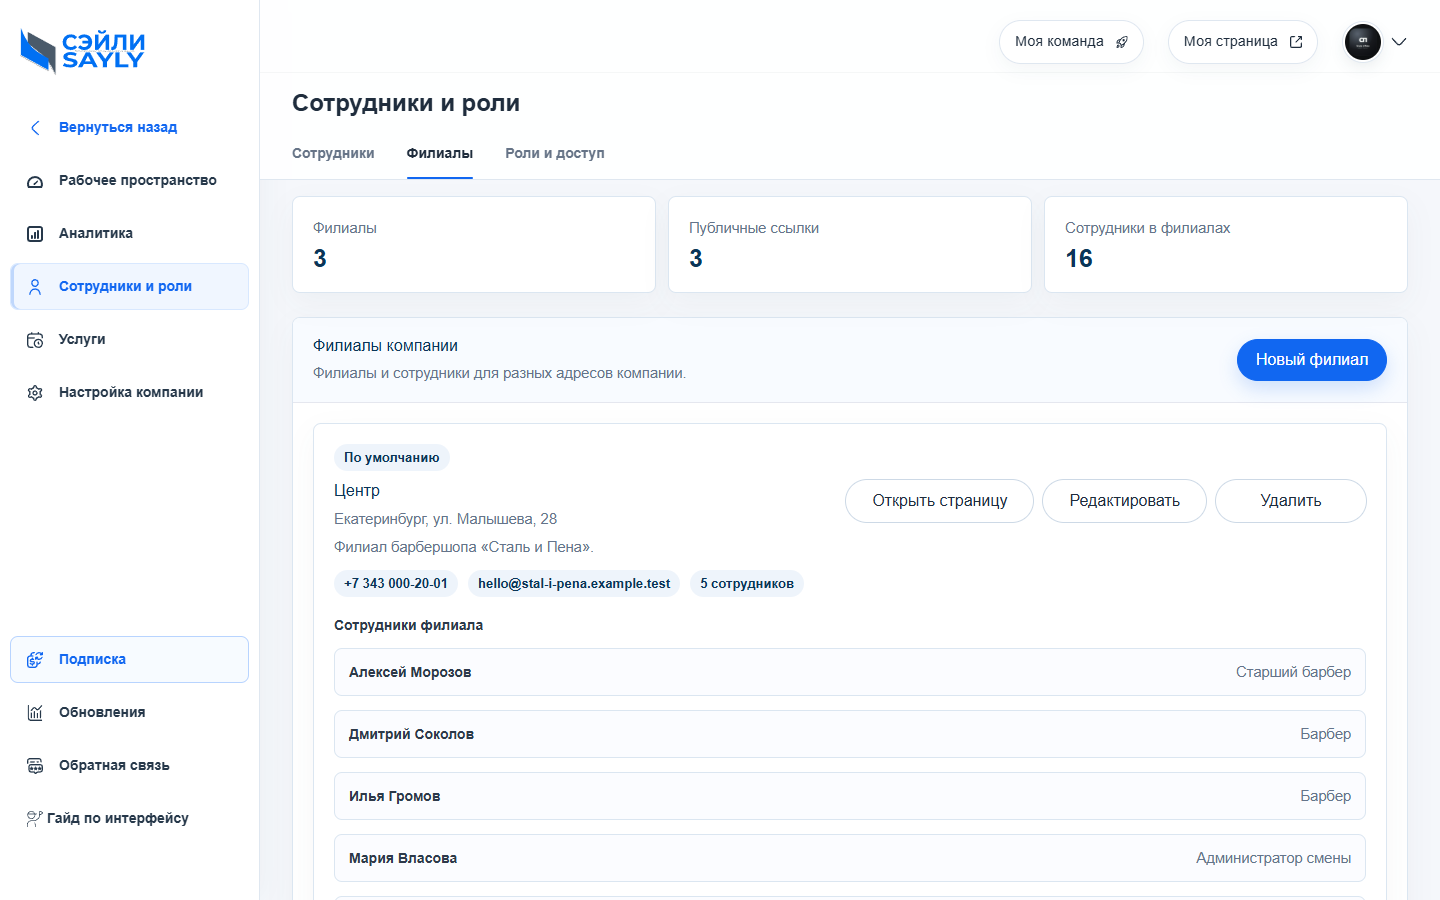Click the subscription icon

35,660
